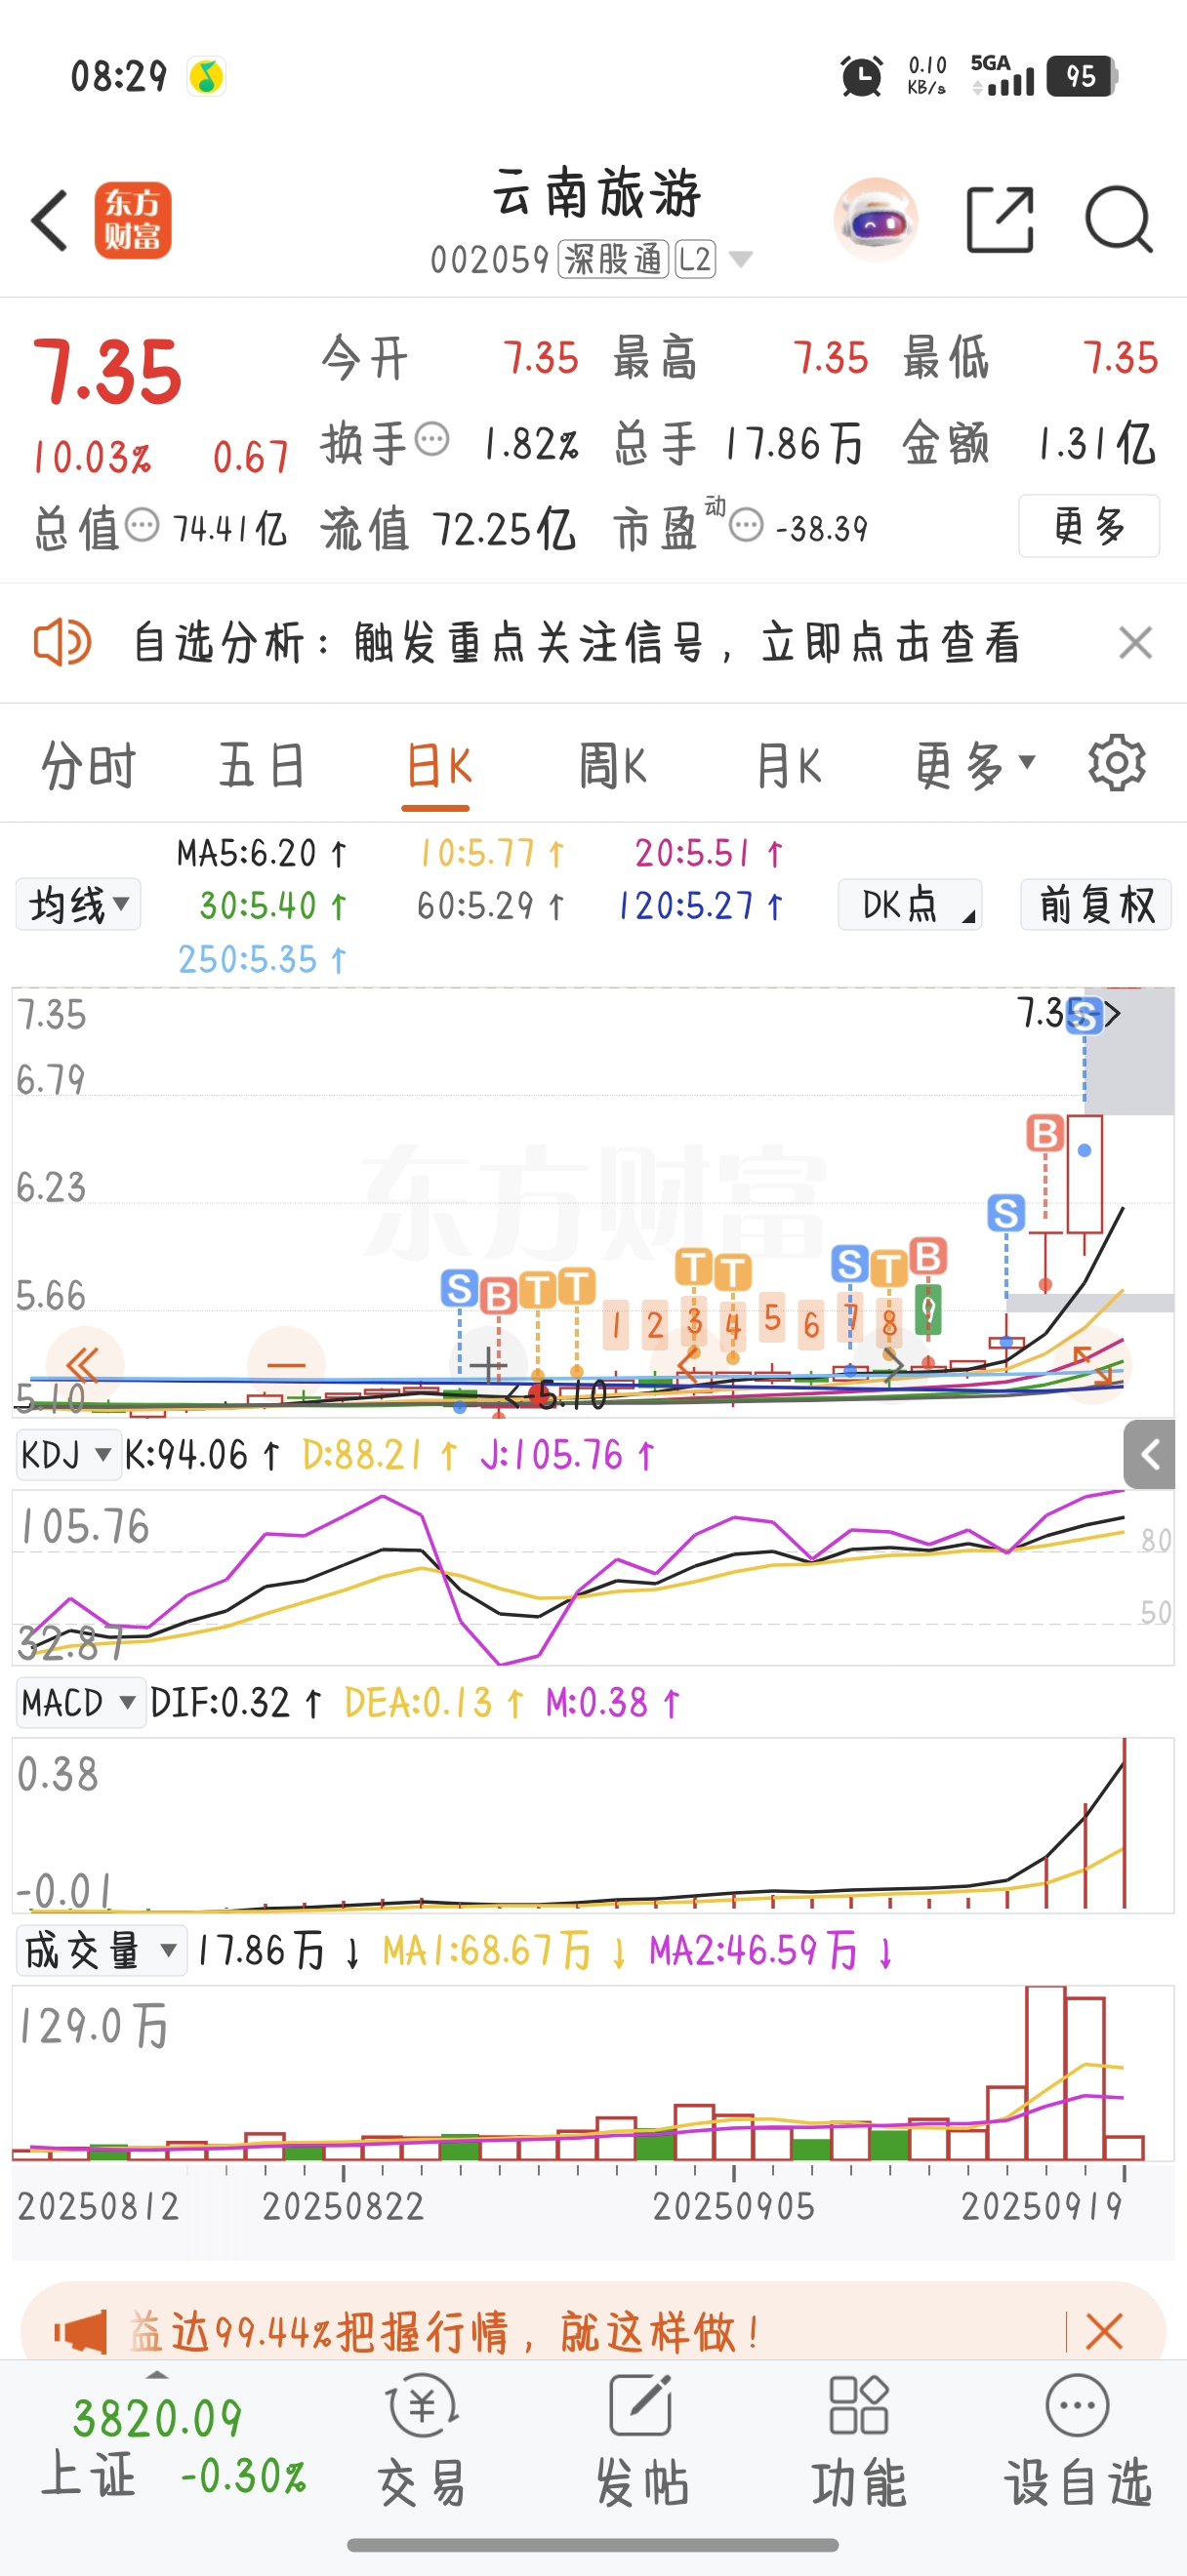The height and width of the screenshot is (2576, 1187).
Task: Tap the K:94.06 KDJ reading
Action: tap(202, 1455)
